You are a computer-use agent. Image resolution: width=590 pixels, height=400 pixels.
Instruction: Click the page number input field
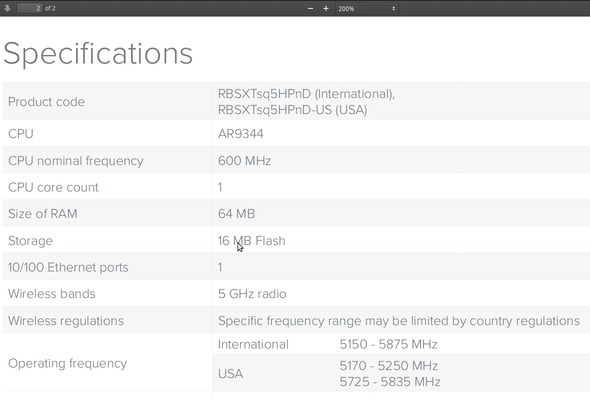(x=30, y=8)
